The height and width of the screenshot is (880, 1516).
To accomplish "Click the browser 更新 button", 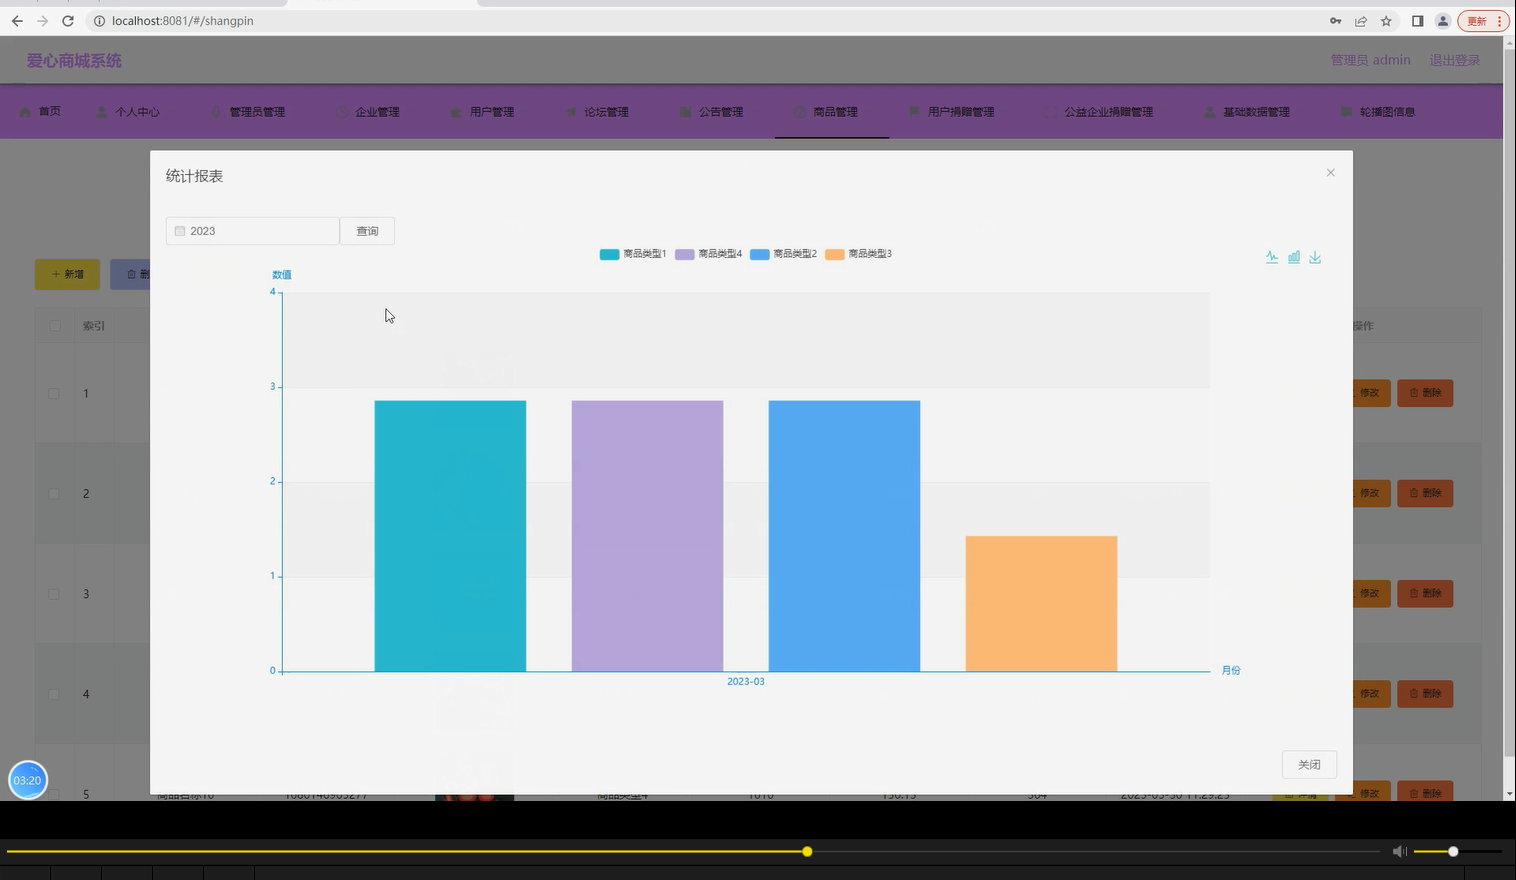I will click(1484, 21).
